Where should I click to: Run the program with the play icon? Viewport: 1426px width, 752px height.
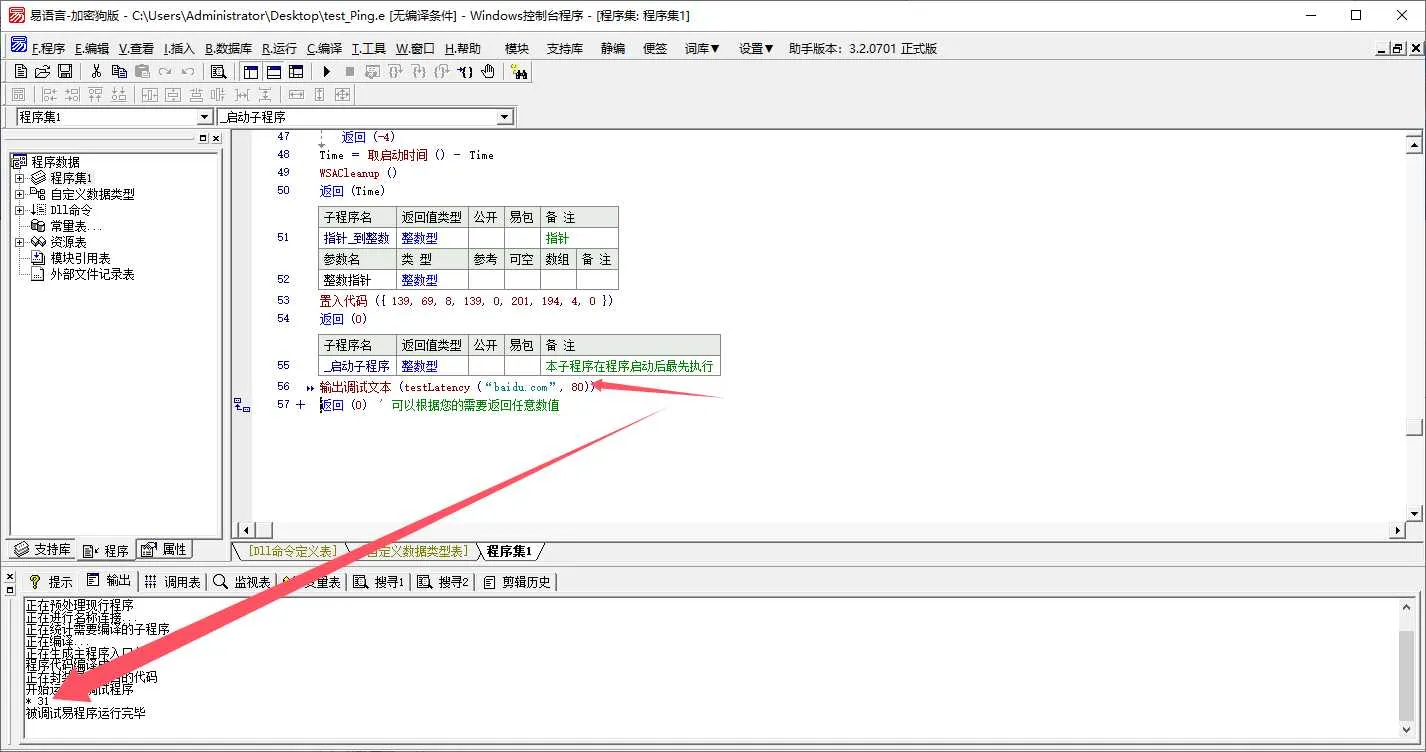[x=326, y=71]
